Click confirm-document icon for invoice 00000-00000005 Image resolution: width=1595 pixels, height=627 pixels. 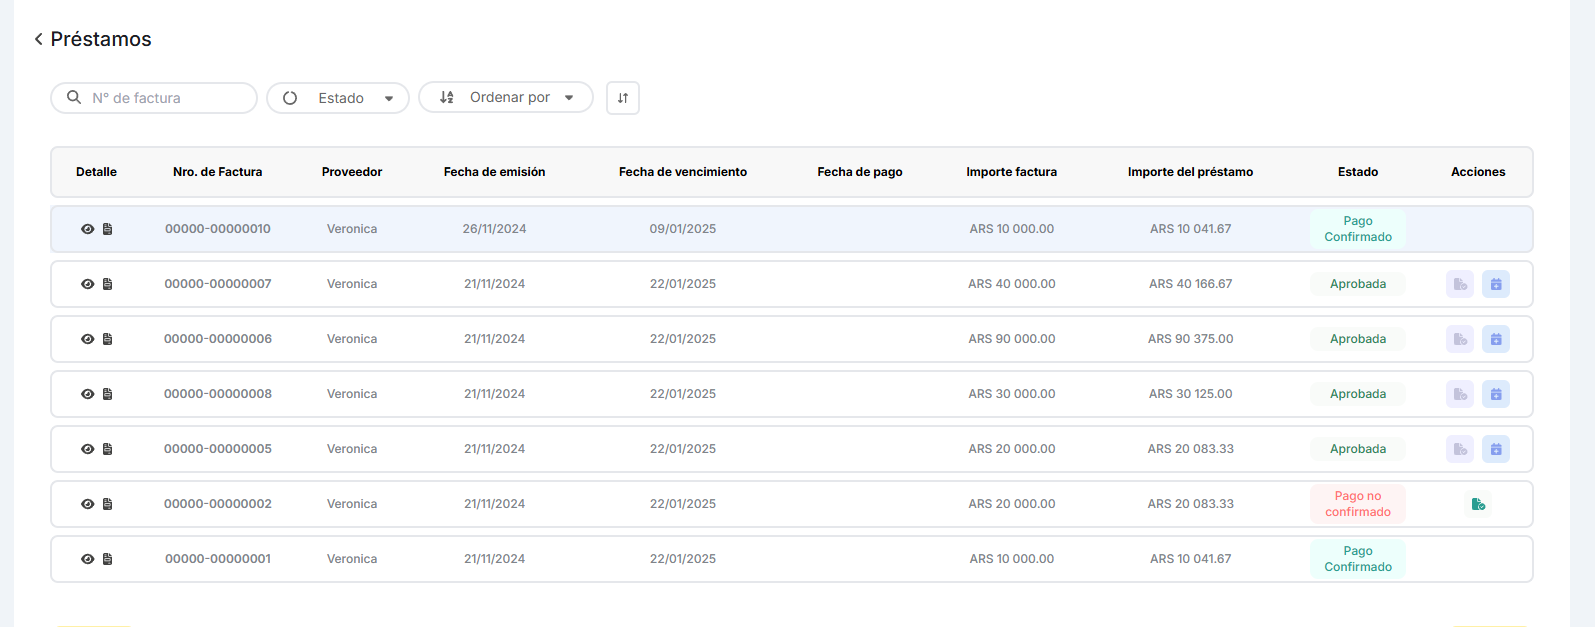[x=1460, y=449]
